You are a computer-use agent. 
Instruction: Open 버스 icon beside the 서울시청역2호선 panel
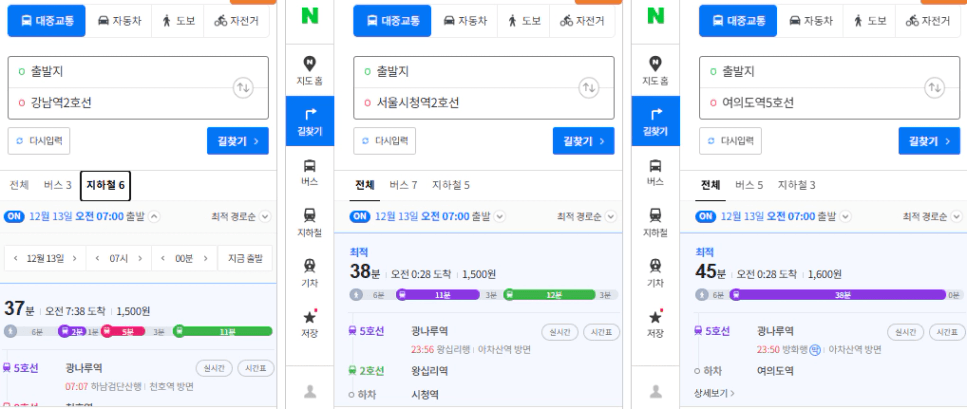[310, 171]
